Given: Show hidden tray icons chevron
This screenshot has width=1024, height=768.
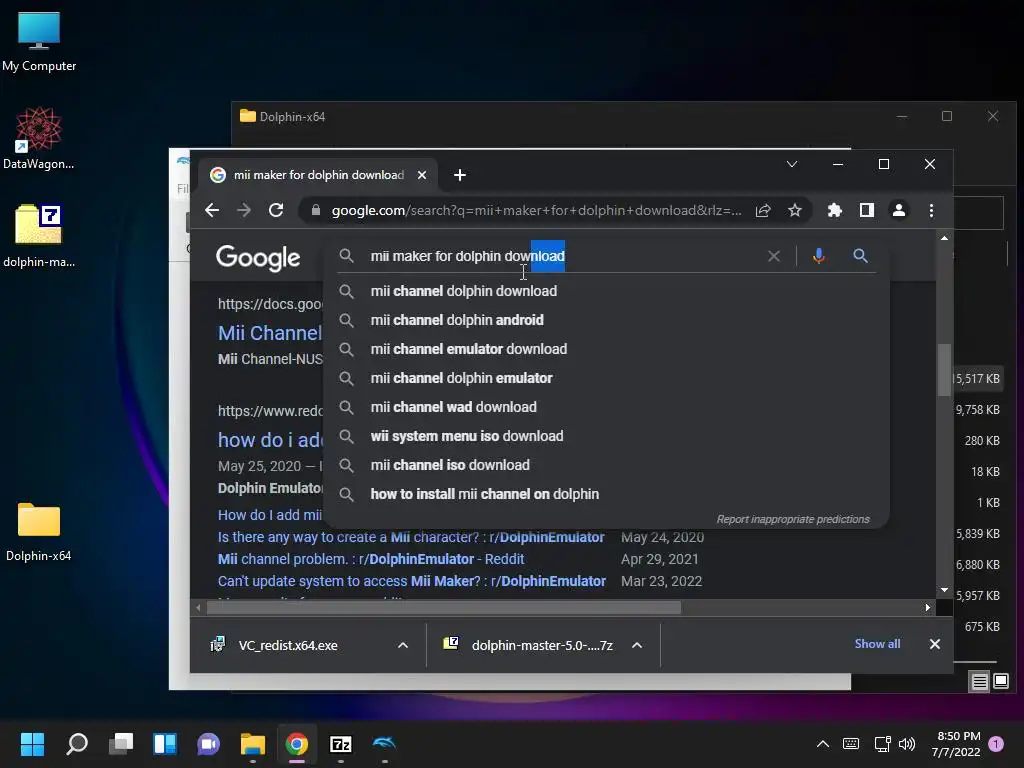Looking at the screenshot, I should [x=823, y=744].
